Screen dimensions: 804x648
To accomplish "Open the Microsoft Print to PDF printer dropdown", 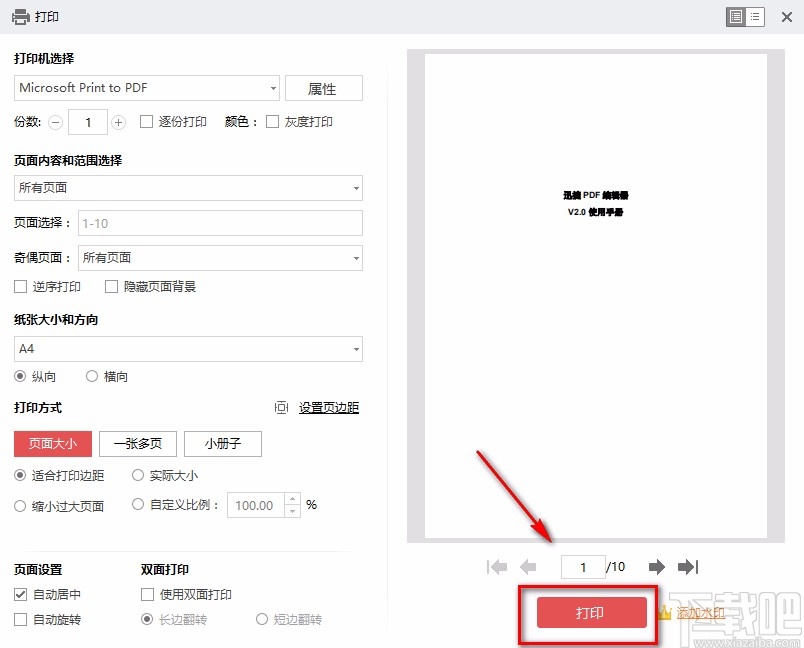I will click(145, 88).
